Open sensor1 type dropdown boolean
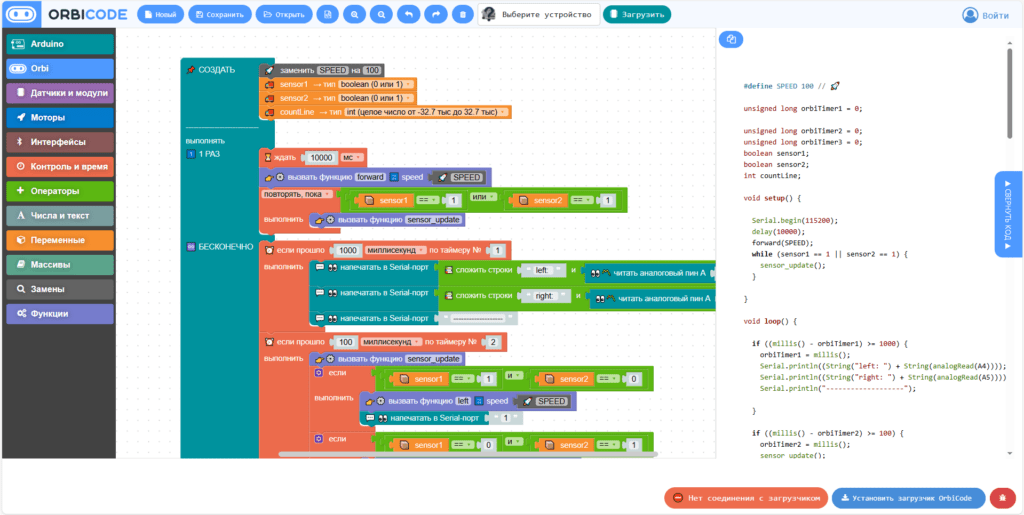The width and height of the screenshot is (1024, 515). coord(377,84)
